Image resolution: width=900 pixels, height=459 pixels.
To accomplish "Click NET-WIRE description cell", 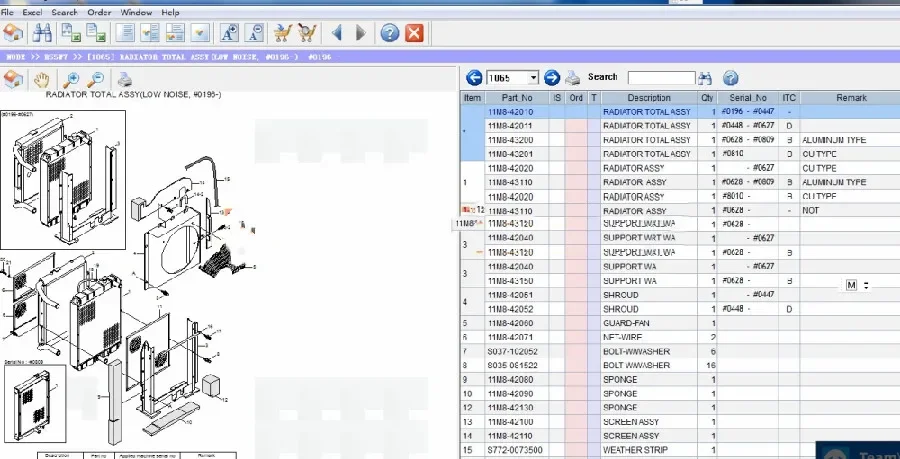I will point(649,337).
